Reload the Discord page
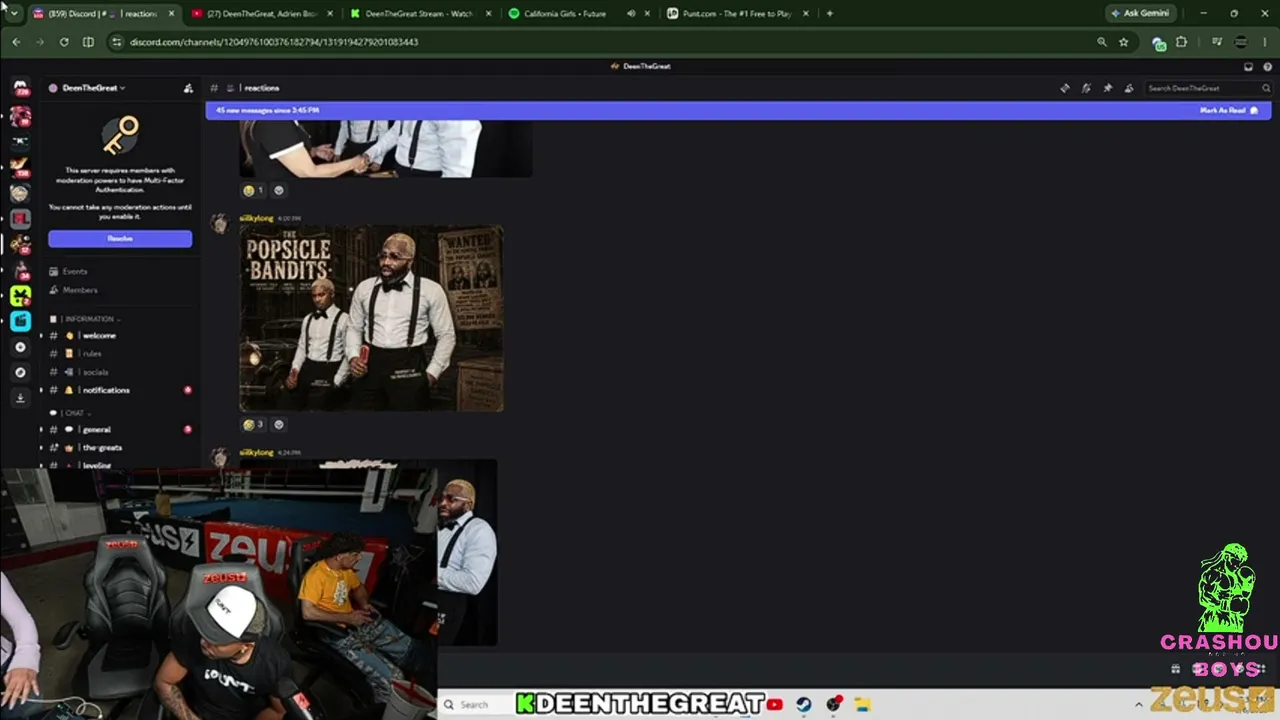The width and height of the screenshot is (1280, 720). point(64,42)
